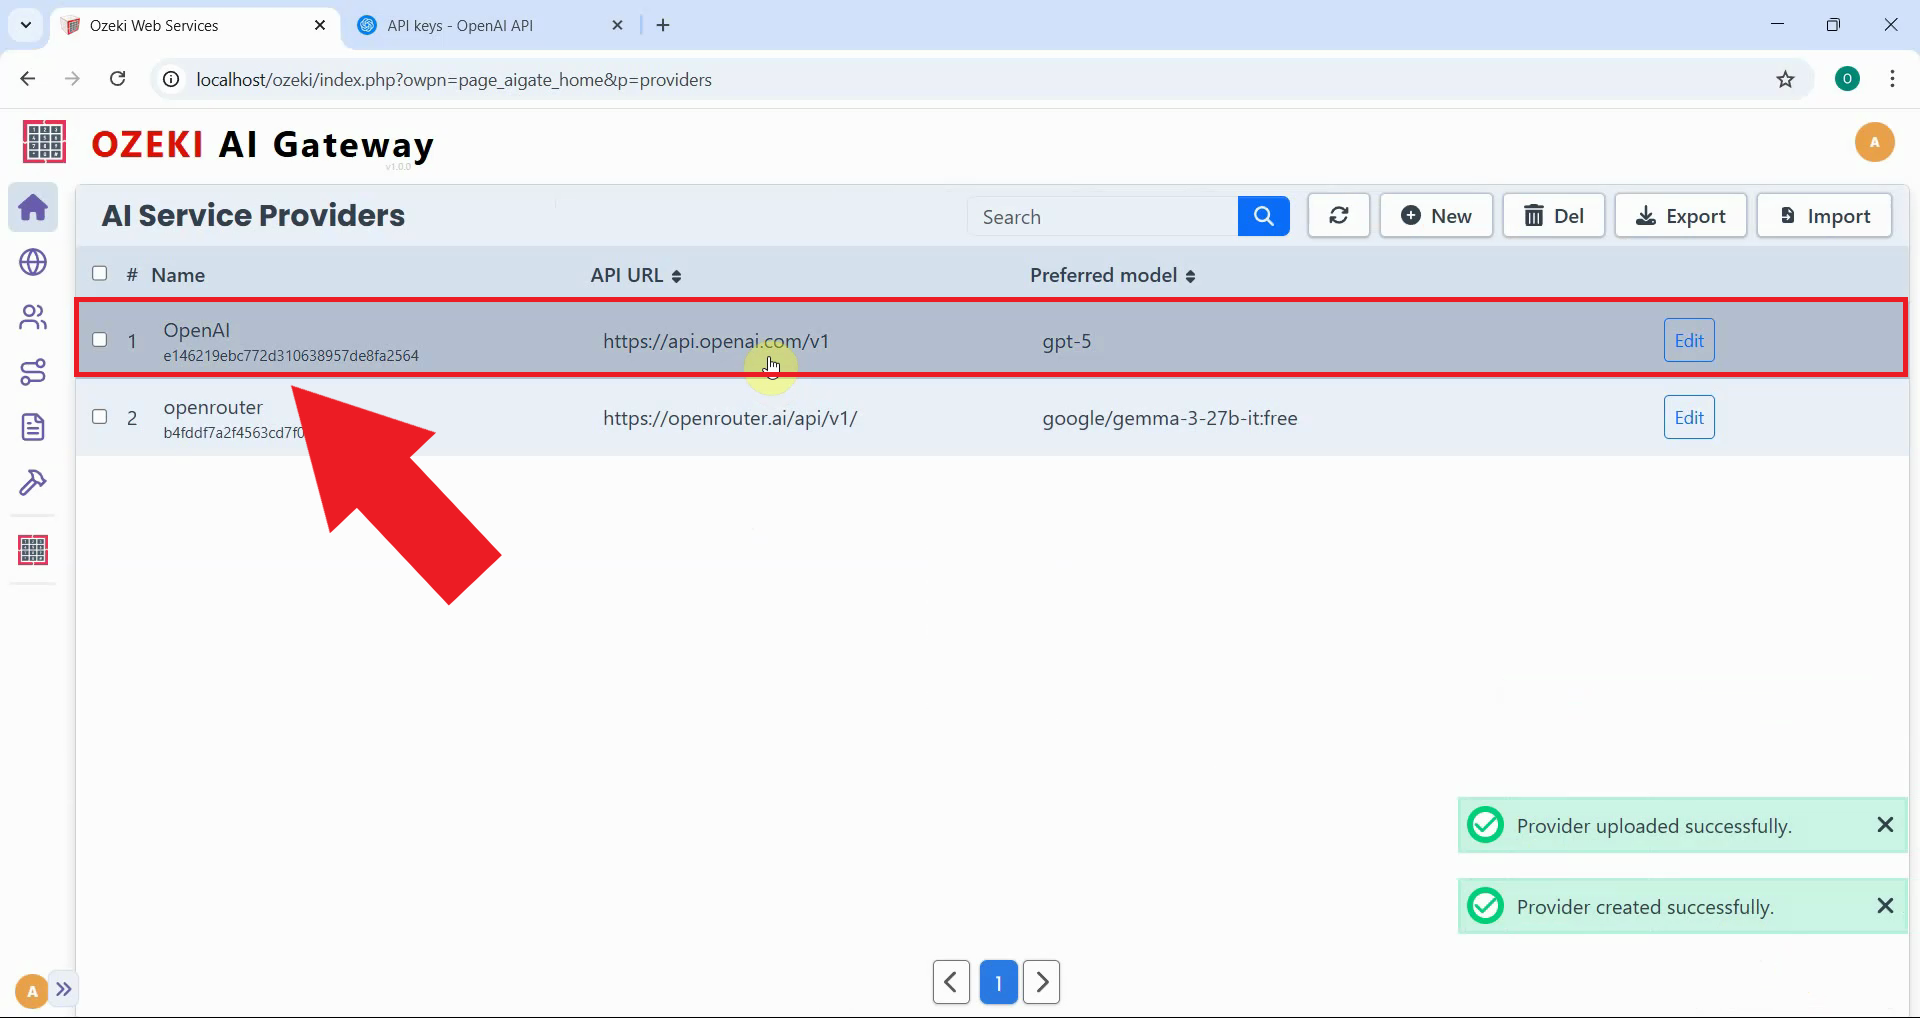Open the Home icon in sidebar
Image resolution: width=1920 pixels, height=1018 pixels.
tap(33, 208)
